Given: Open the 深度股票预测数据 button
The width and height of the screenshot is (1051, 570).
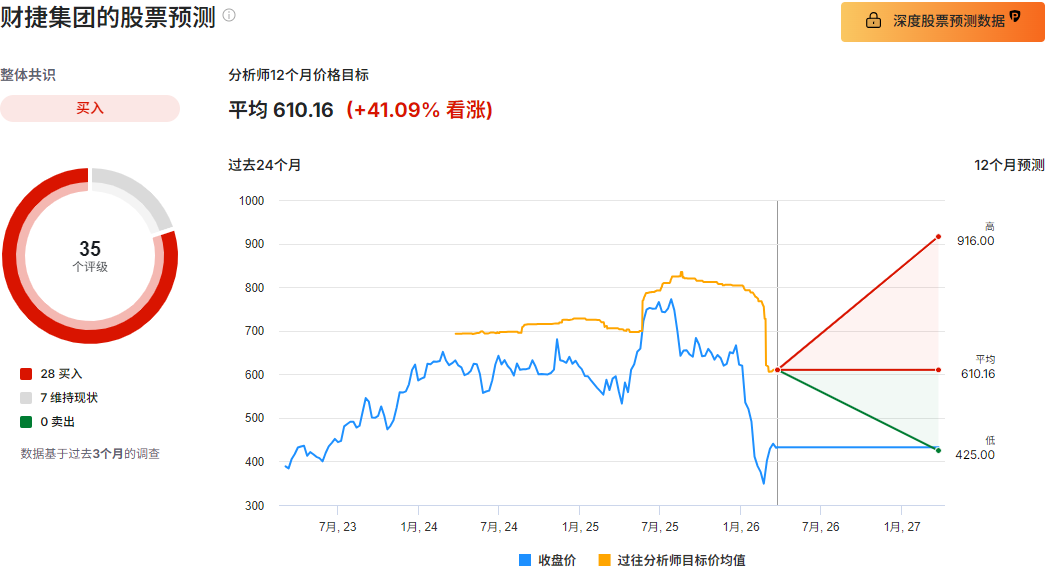Looking at the screenshot, I should (x=944, y=21).
